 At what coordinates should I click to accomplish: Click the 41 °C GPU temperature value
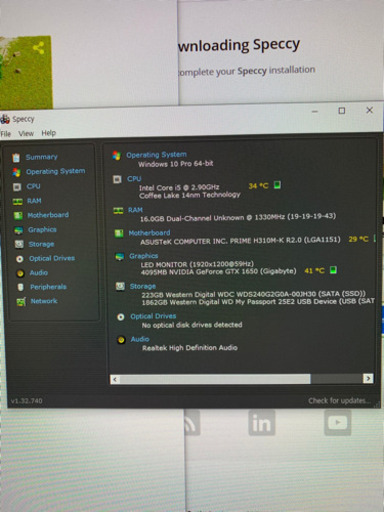click(x=314, y=271)
